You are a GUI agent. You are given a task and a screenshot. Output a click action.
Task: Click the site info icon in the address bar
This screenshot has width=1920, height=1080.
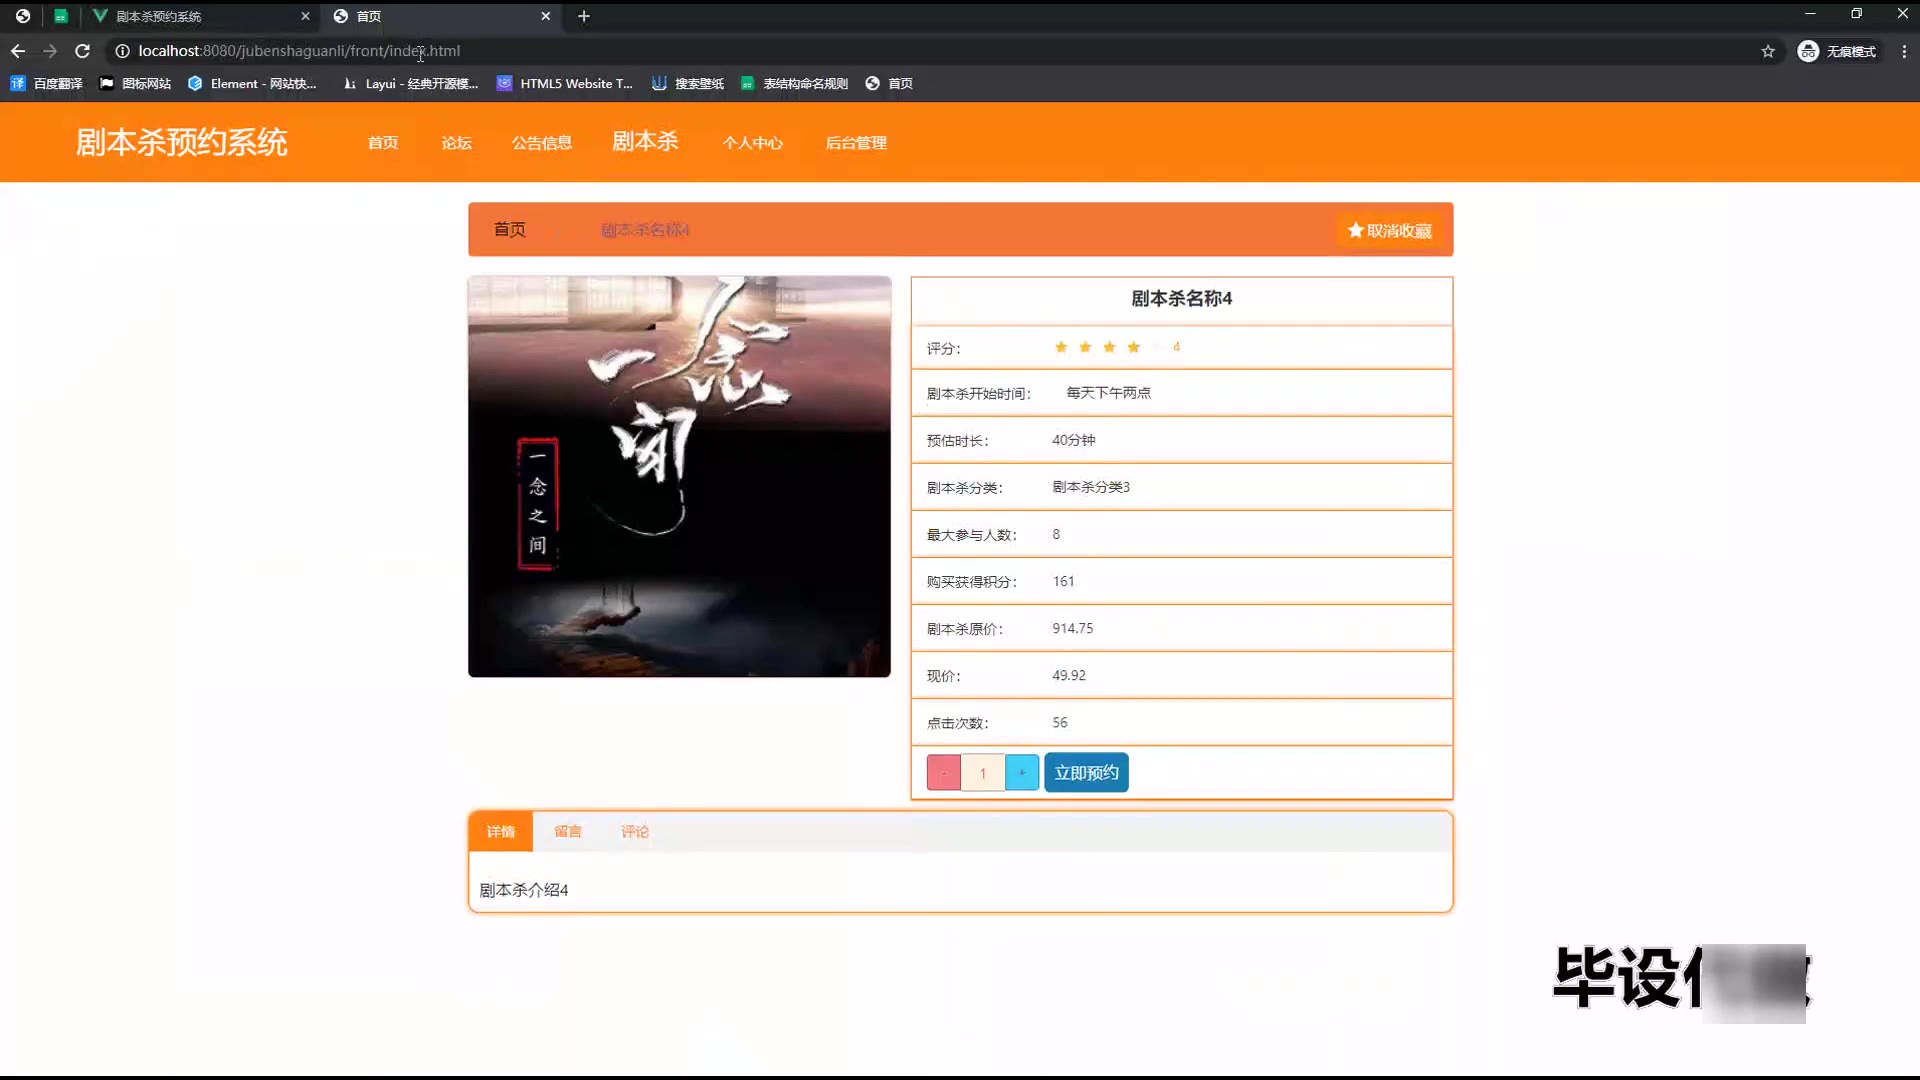[122, 51]
